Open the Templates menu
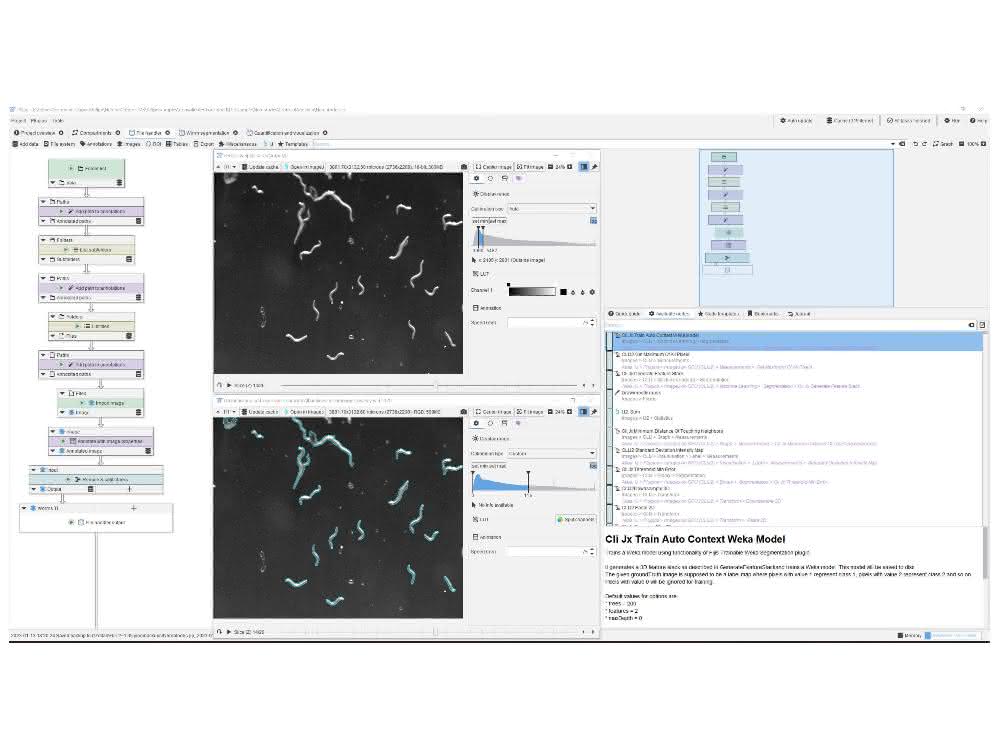 point(293,144)
